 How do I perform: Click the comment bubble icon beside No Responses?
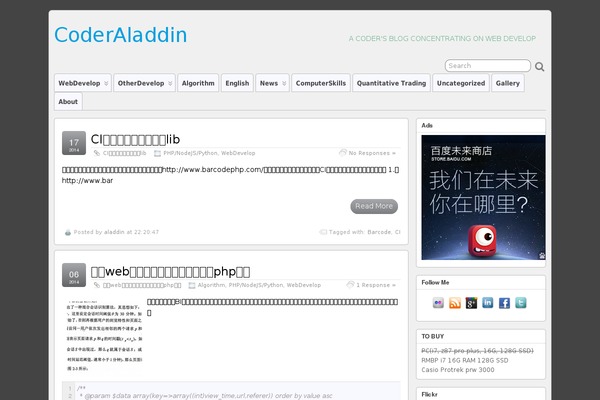point(342,153)
